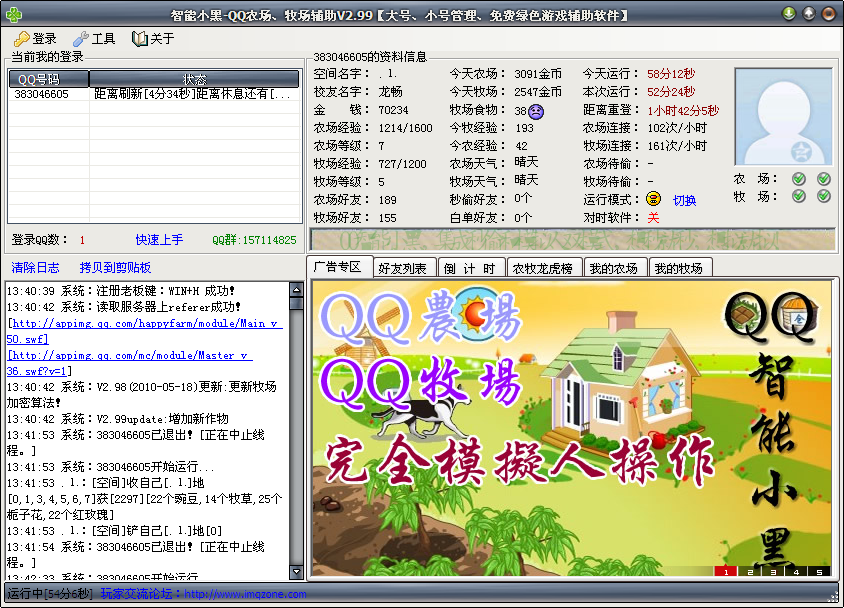Click the QQ農場 QQ牧場 ad banner image
Viewport: 844px width, 608px height.
pos(573,428)
